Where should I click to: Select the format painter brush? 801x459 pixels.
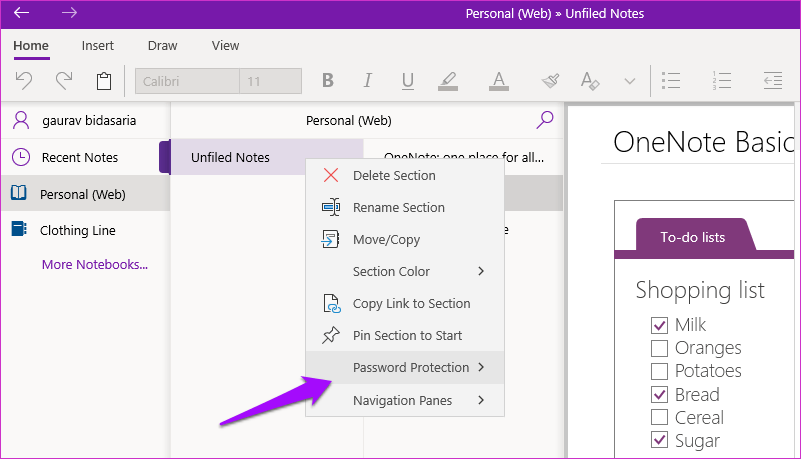(x=550, y=81)
